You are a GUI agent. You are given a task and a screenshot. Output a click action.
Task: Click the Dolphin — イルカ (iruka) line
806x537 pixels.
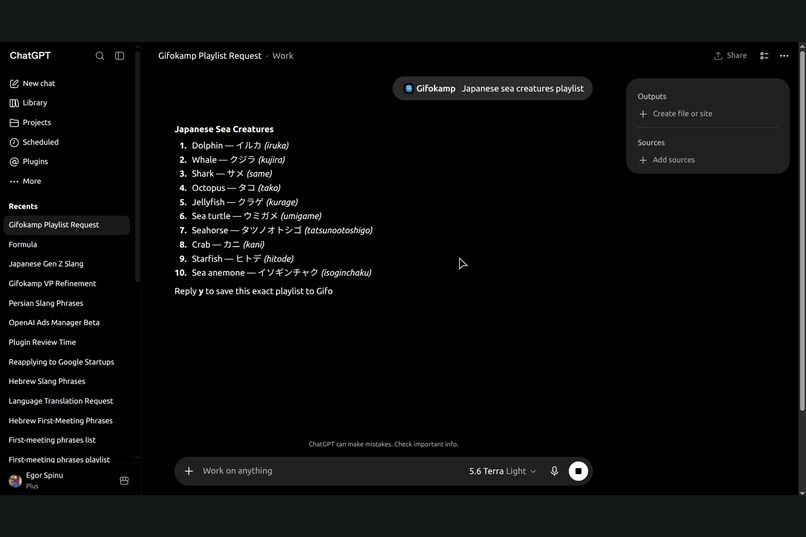pos(240,145)
